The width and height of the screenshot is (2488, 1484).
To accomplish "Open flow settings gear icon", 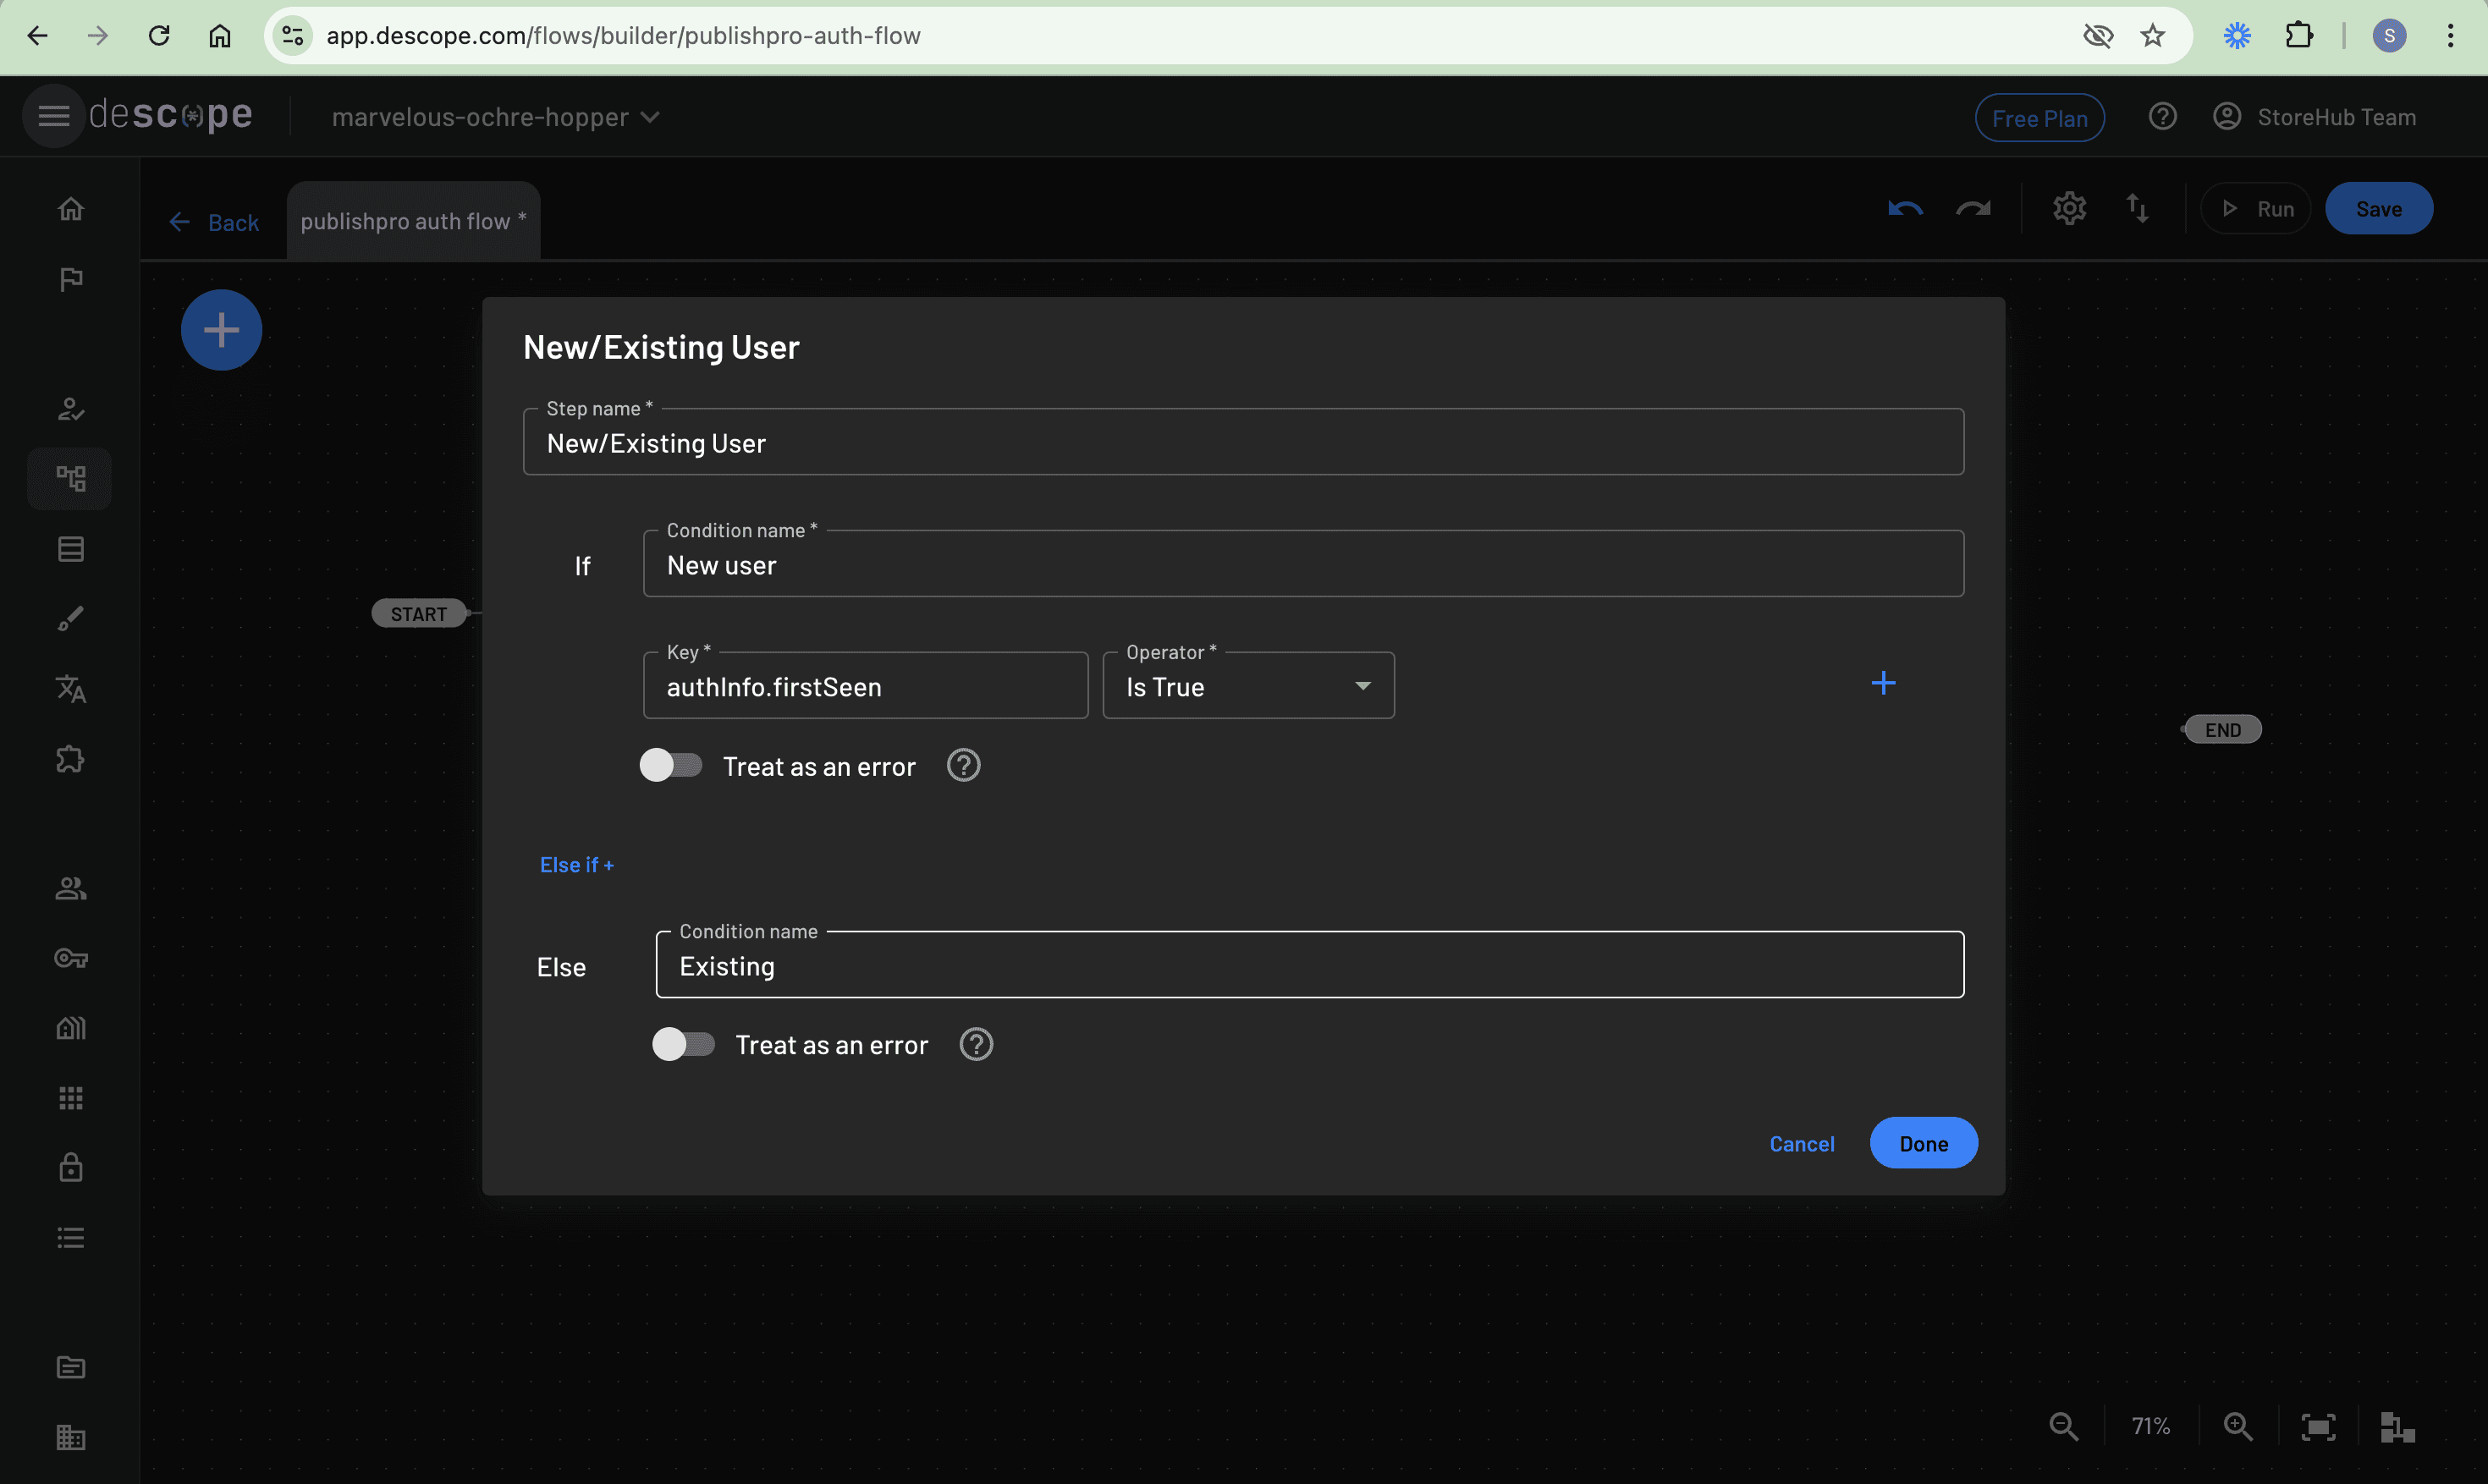I will 2069,209.
